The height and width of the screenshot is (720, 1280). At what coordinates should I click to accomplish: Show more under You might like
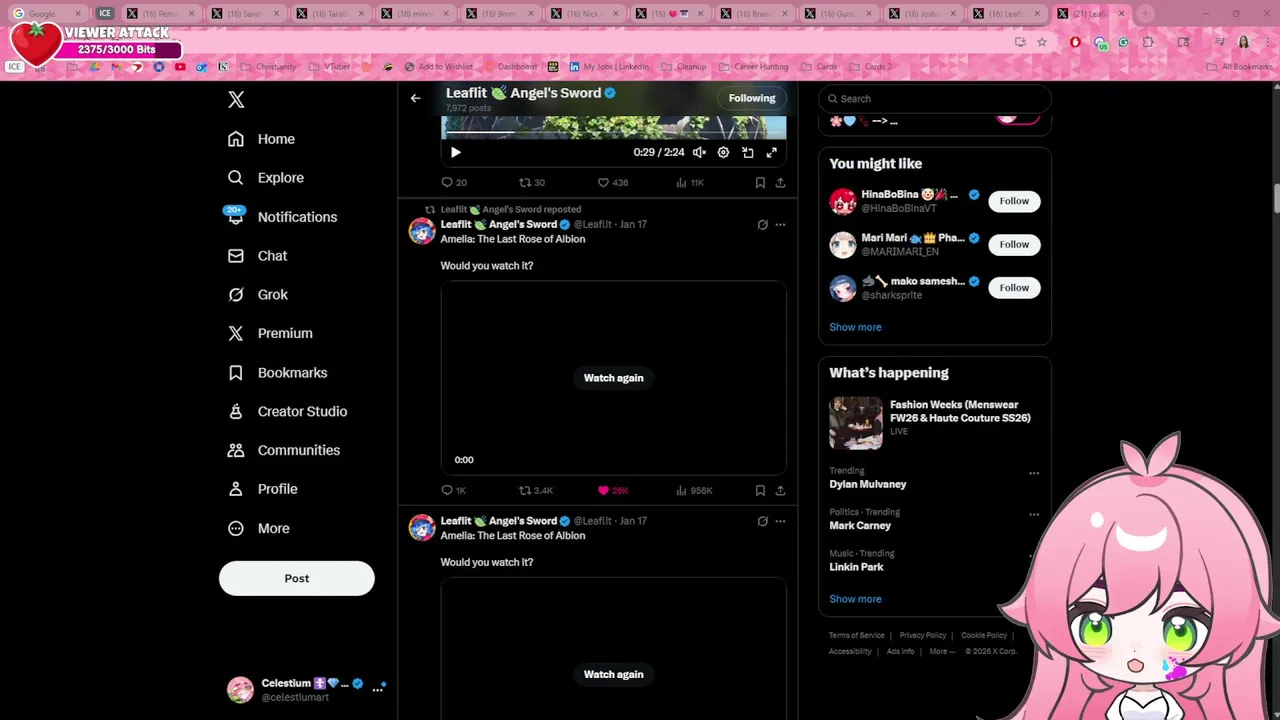pyautogui.click(x=855, y=327)
